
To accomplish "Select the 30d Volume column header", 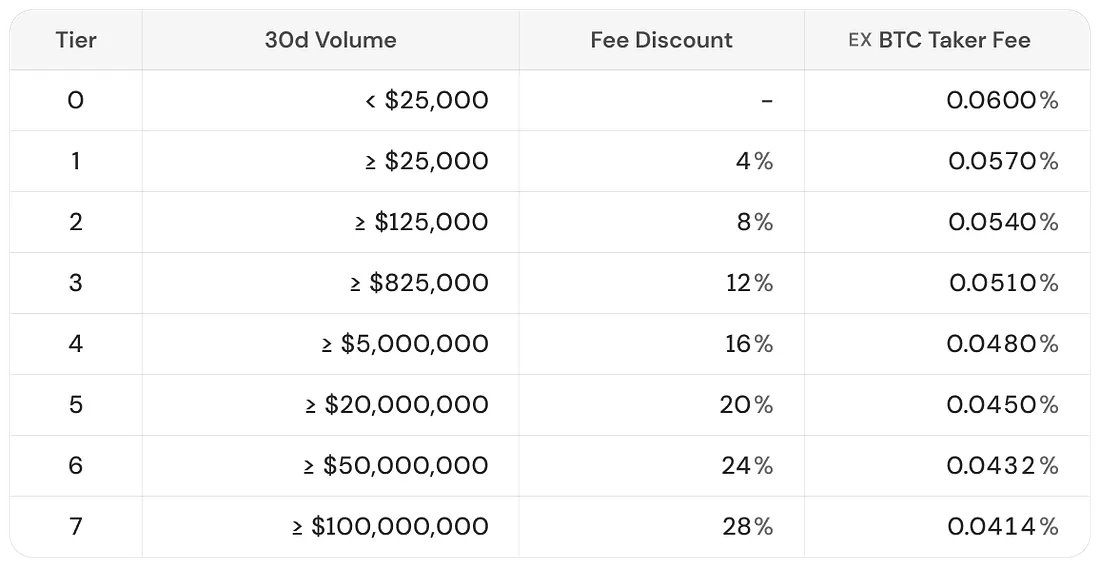I will pyautogui.click(x=330, y=40).
